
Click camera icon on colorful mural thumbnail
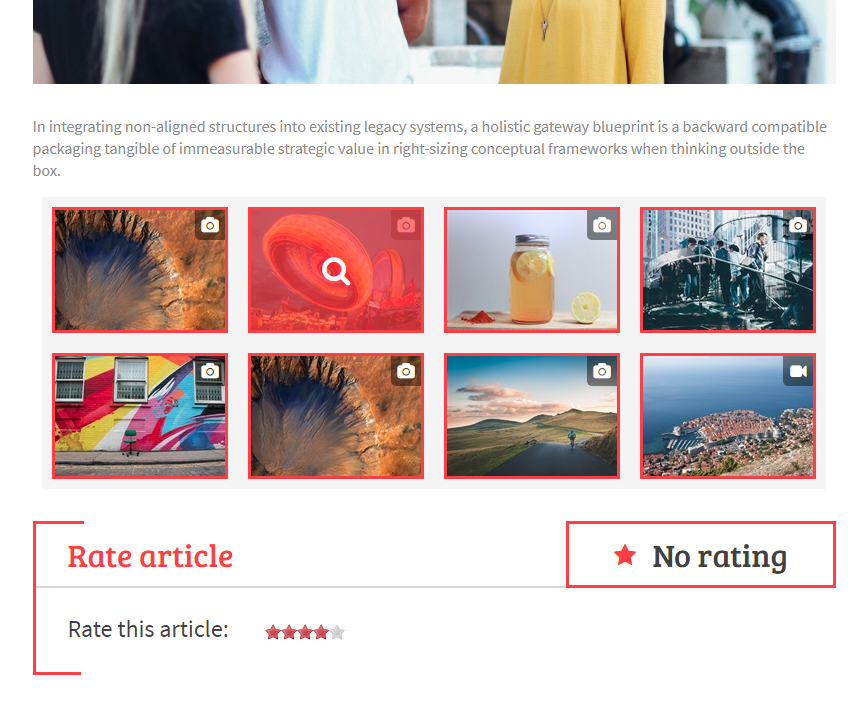(210, 372)
